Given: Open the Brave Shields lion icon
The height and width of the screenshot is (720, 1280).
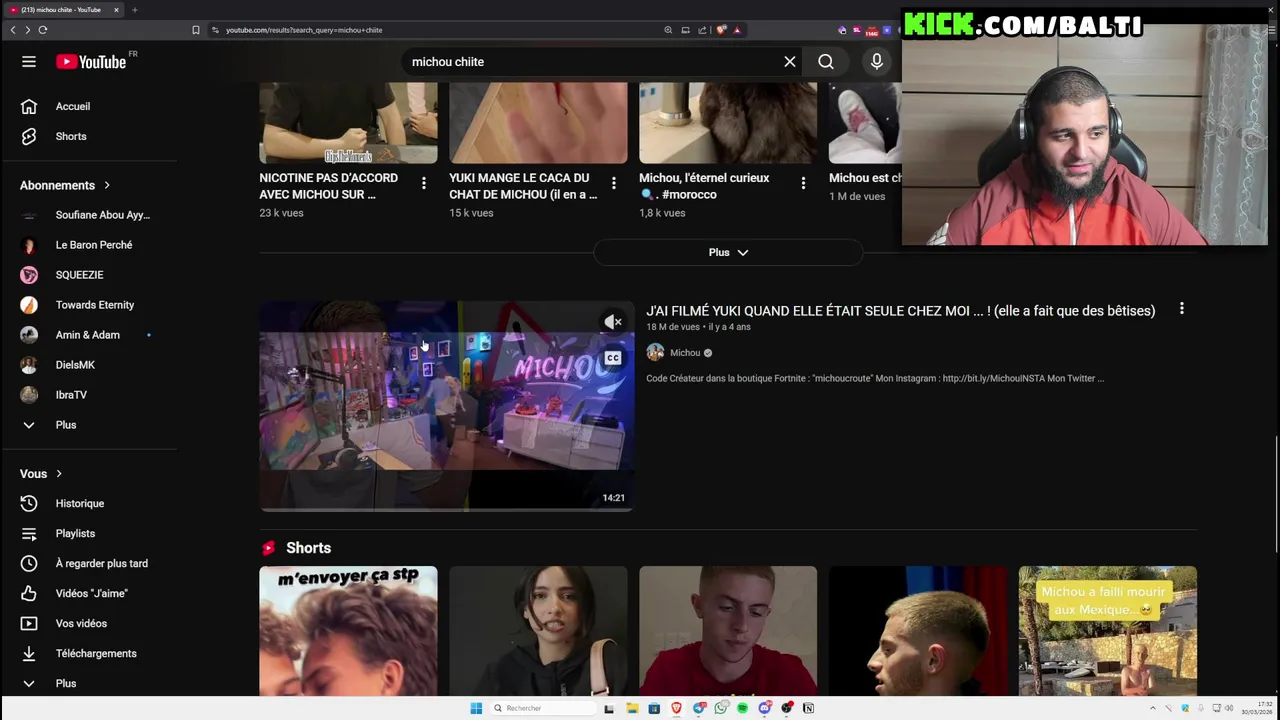Looking at the screenshot, I should point(721,30).
